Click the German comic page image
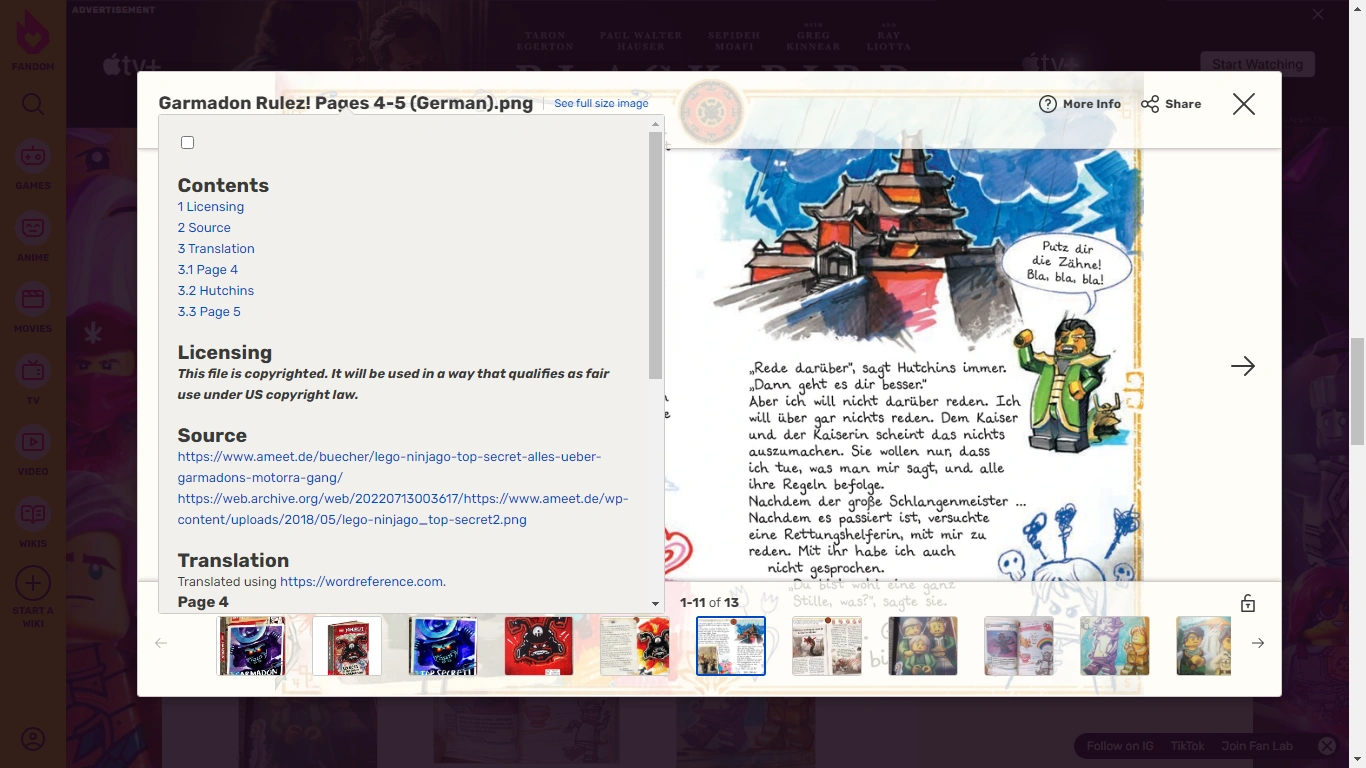 click(903, 366)
